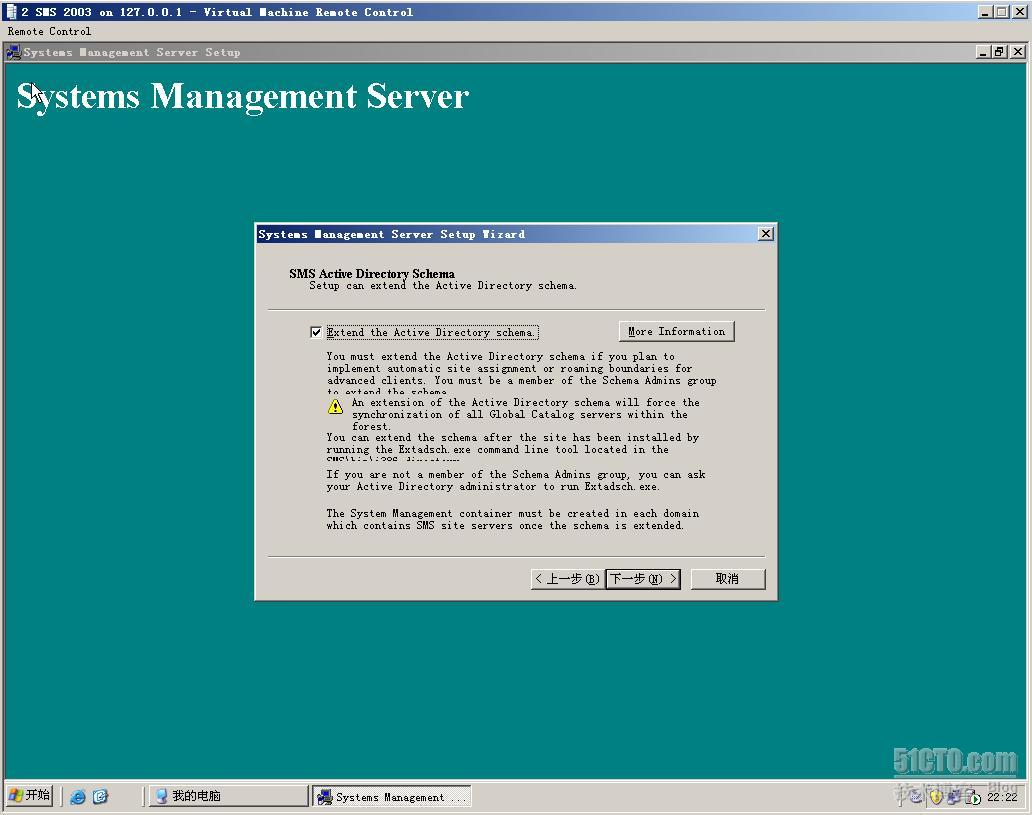The width and height of the screenshot is (1032, 815).
Task: Close the Setup Wizard dialog
Action: (x=765, y=234)
